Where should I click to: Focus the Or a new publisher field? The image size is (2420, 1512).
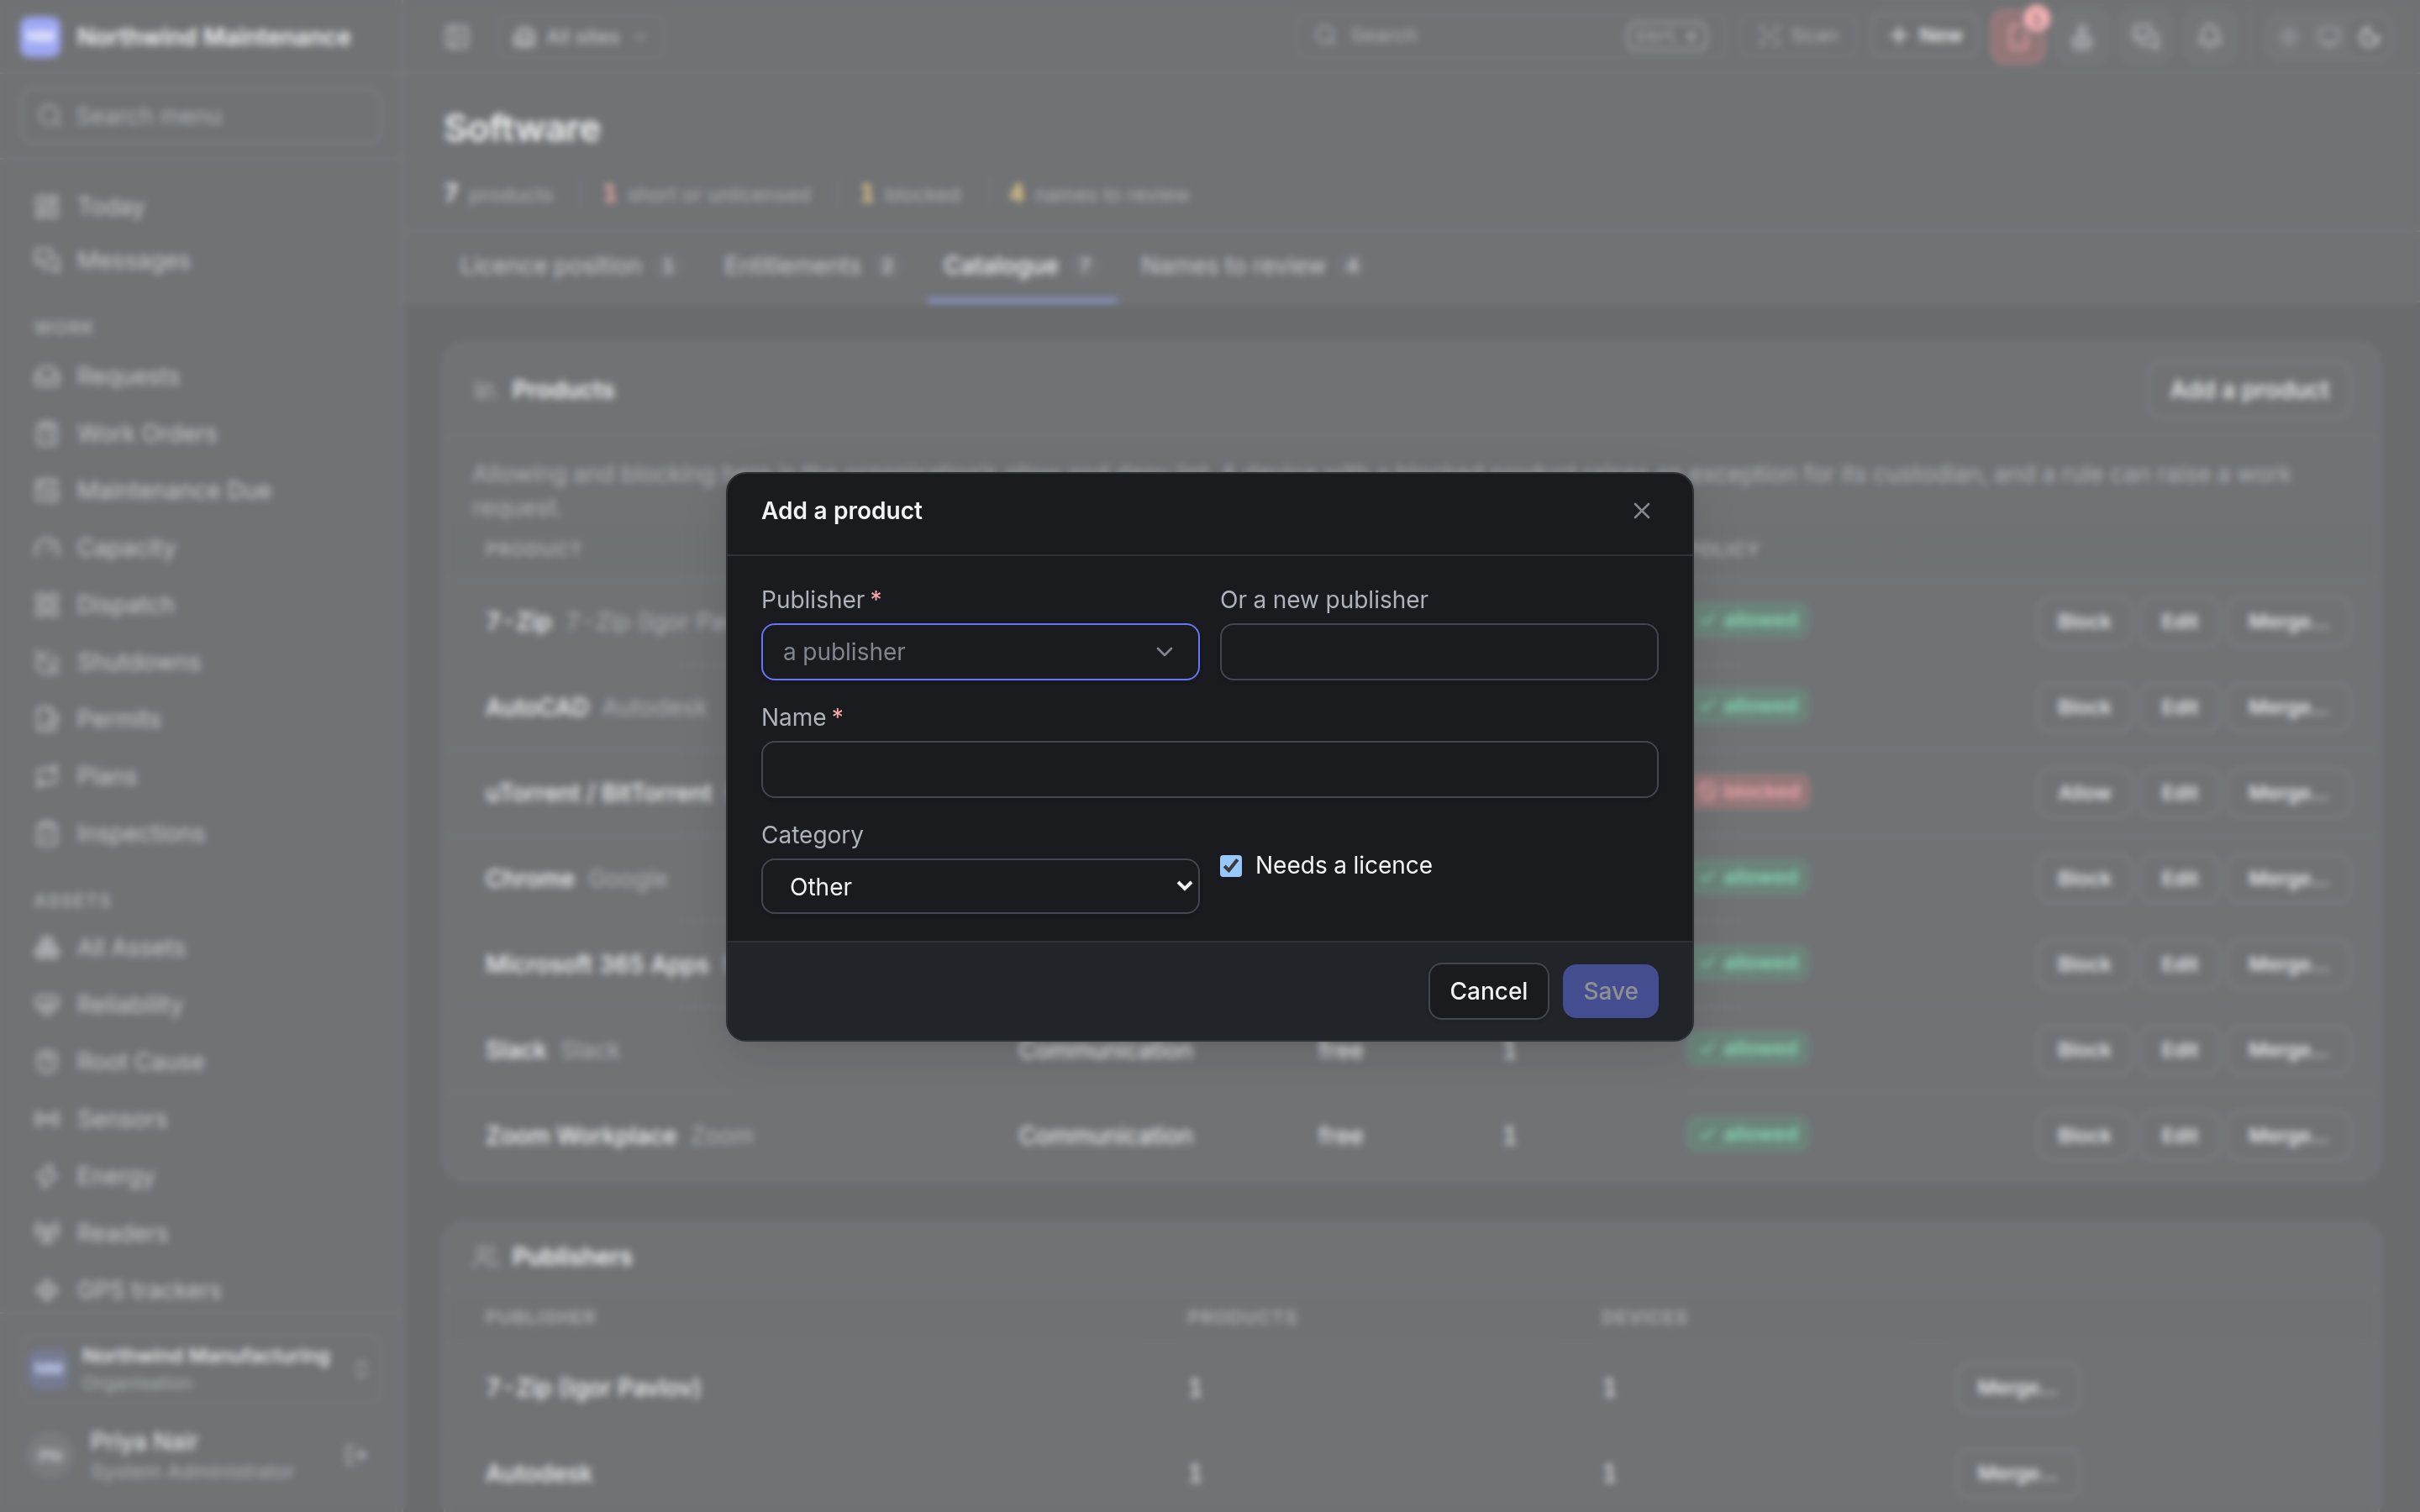(x=1439, y=652)
